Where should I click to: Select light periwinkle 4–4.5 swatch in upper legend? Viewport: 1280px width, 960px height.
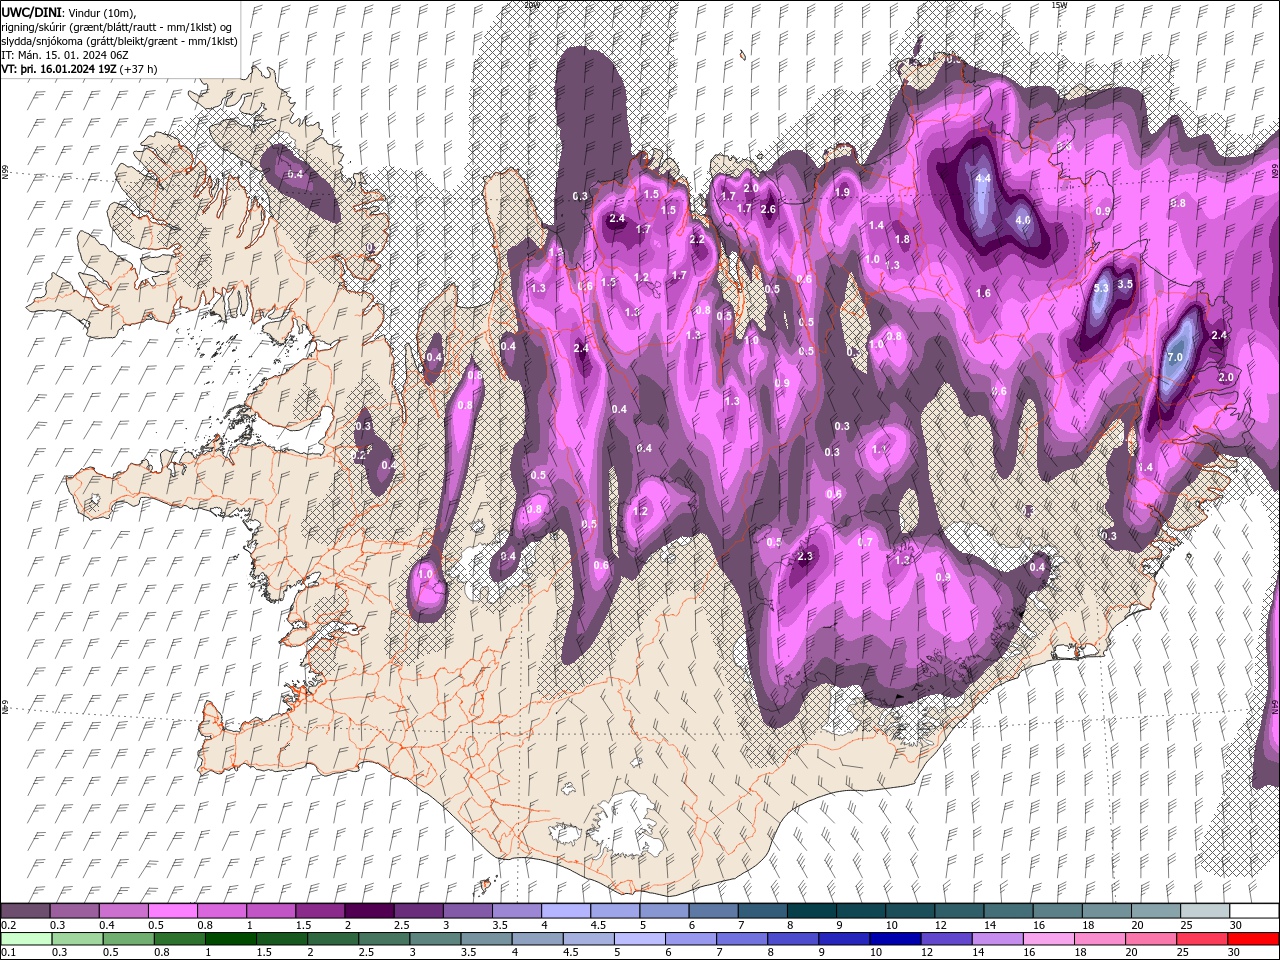click(x=564, y=911)
